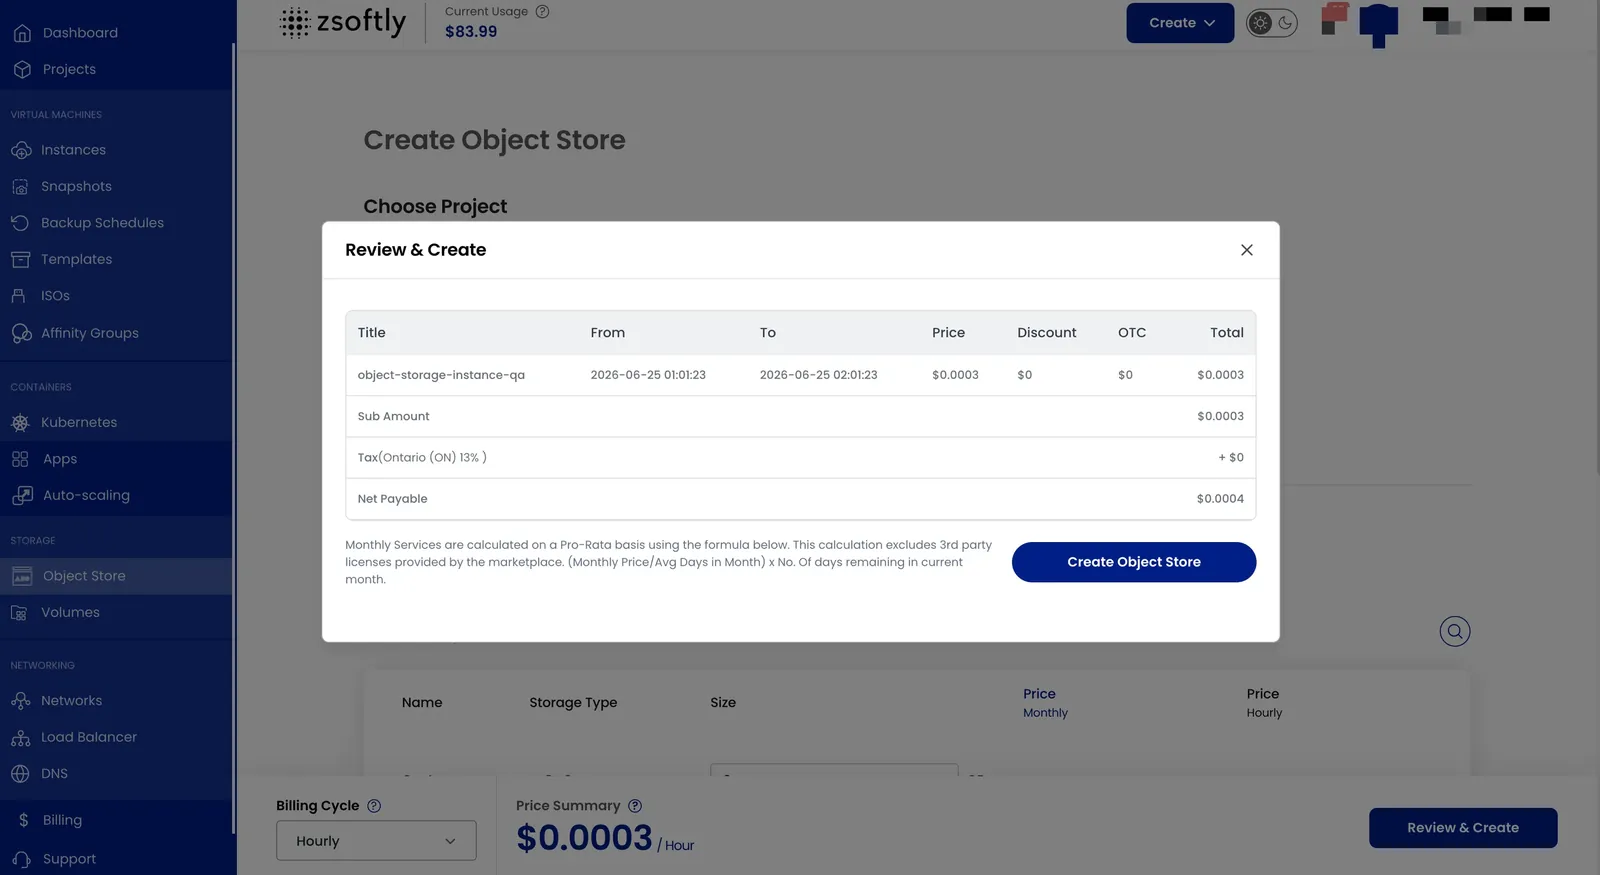Click the Instances cloud icon

coord(21,150)
